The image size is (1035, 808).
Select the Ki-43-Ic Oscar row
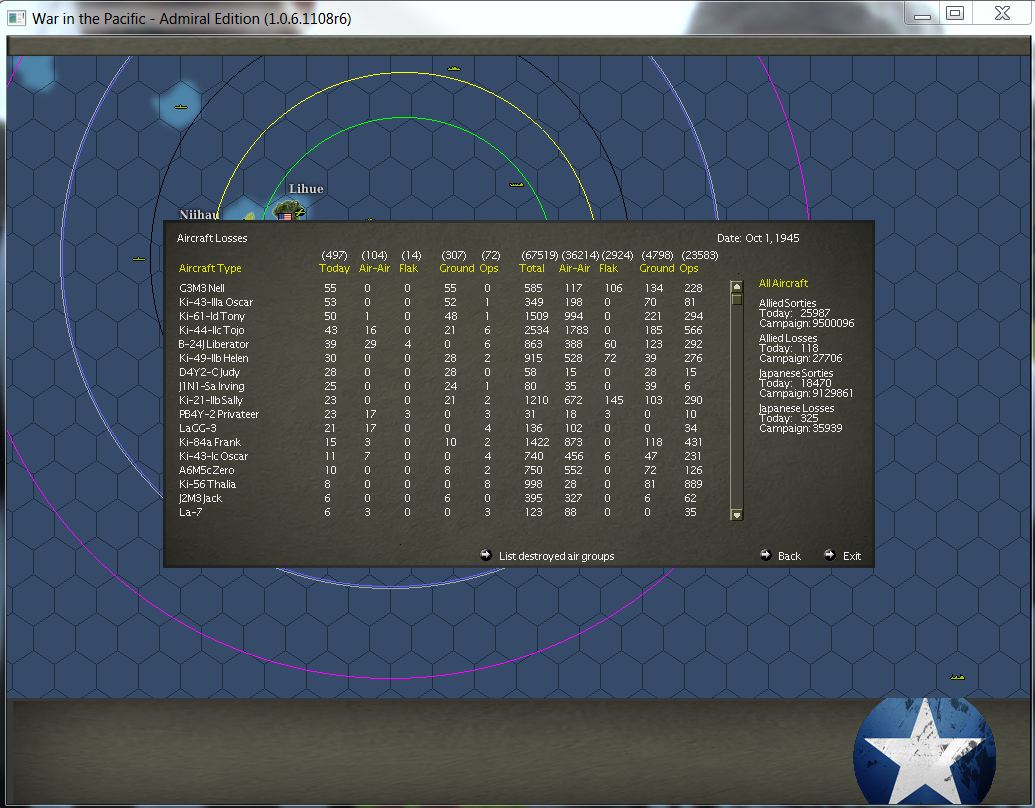[x=441, y=456]
